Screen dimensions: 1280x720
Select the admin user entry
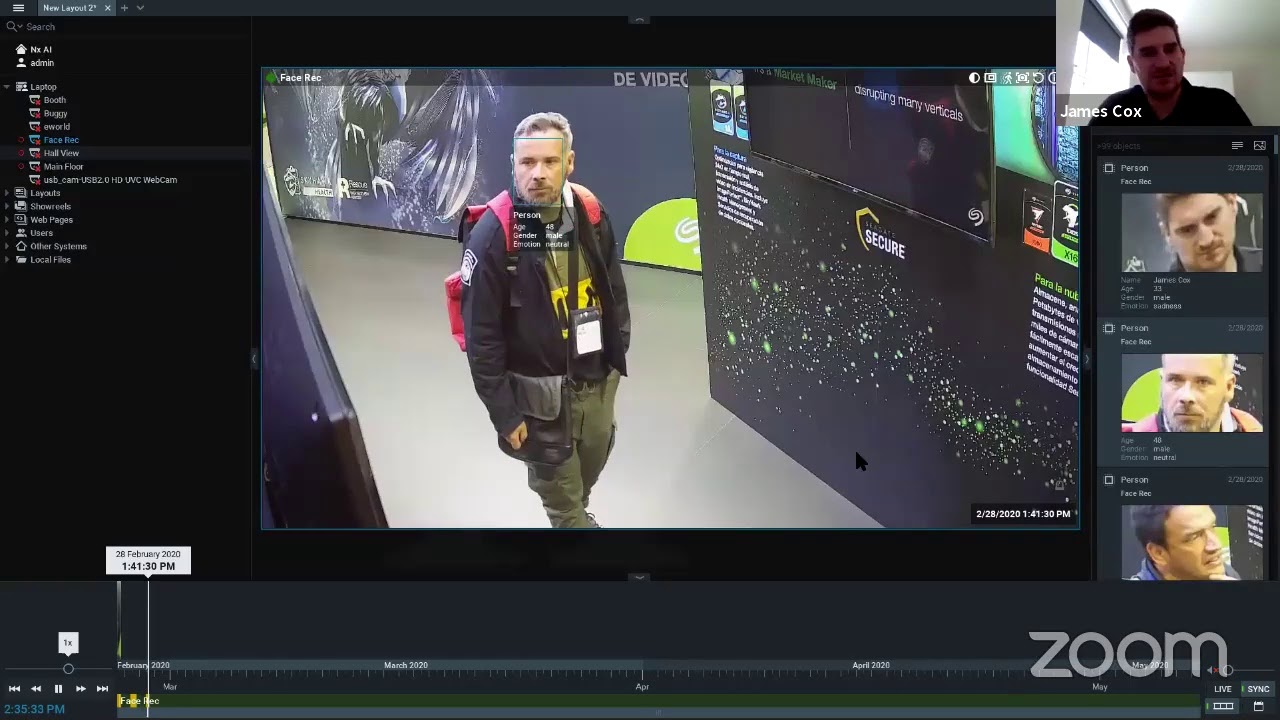(x=42, y=63)
